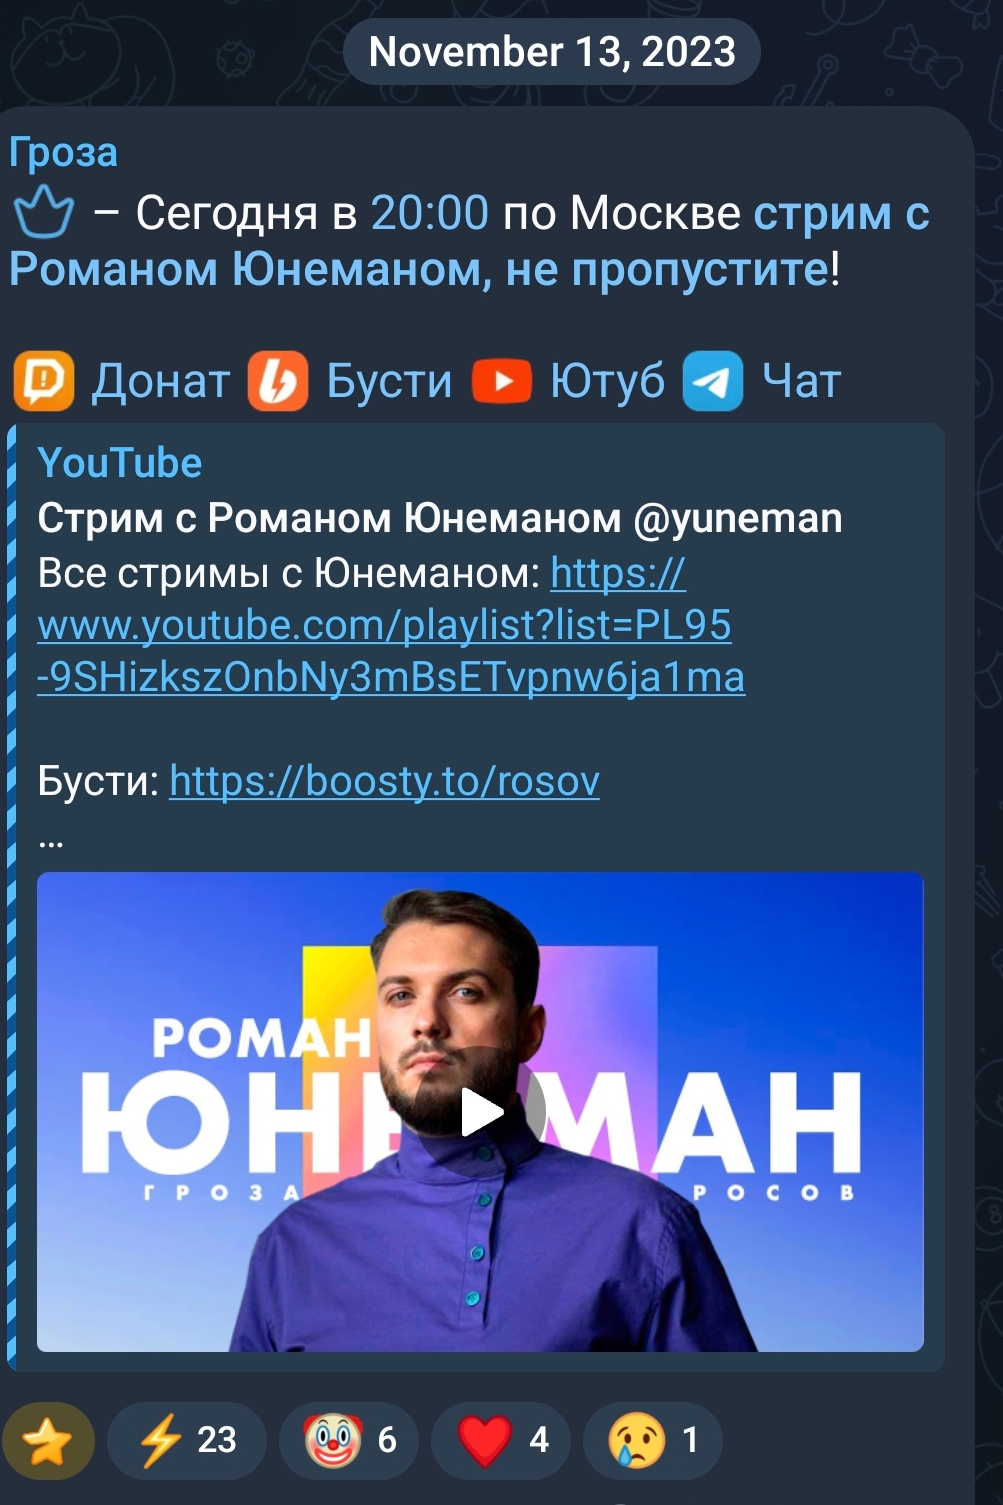Screen dimensions: 1003x1505
Task: Tap the 20:00 time link
Action: (x=430, y=213)
